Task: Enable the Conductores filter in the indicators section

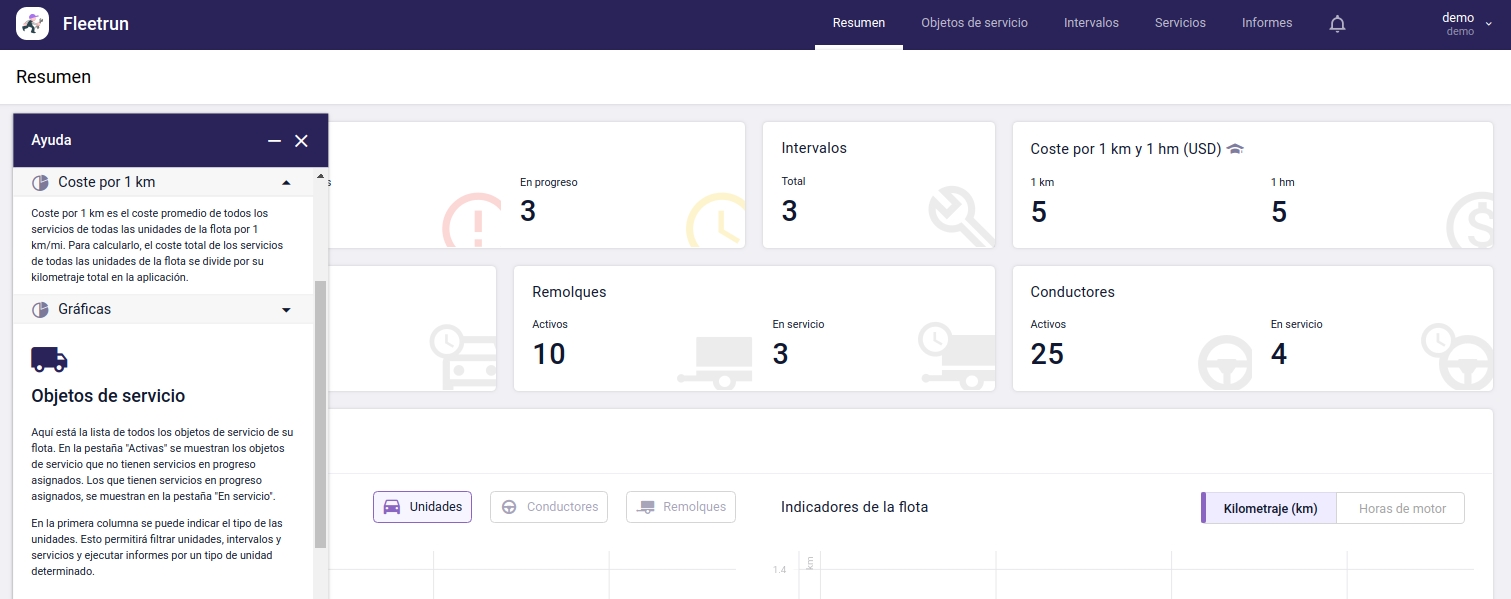Action: pyautogui.click(x=548, y=507)
